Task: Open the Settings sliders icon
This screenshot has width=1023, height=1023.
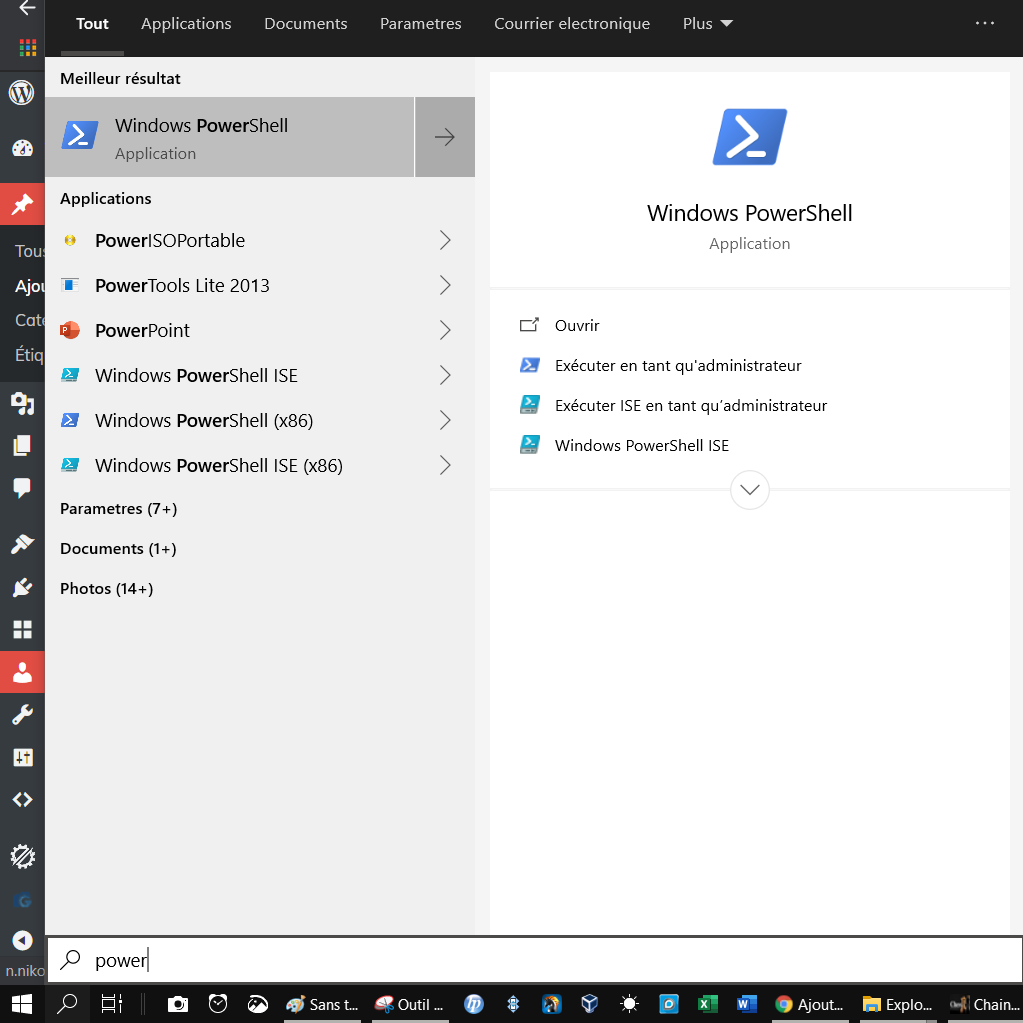Action: tap(22, 757)
